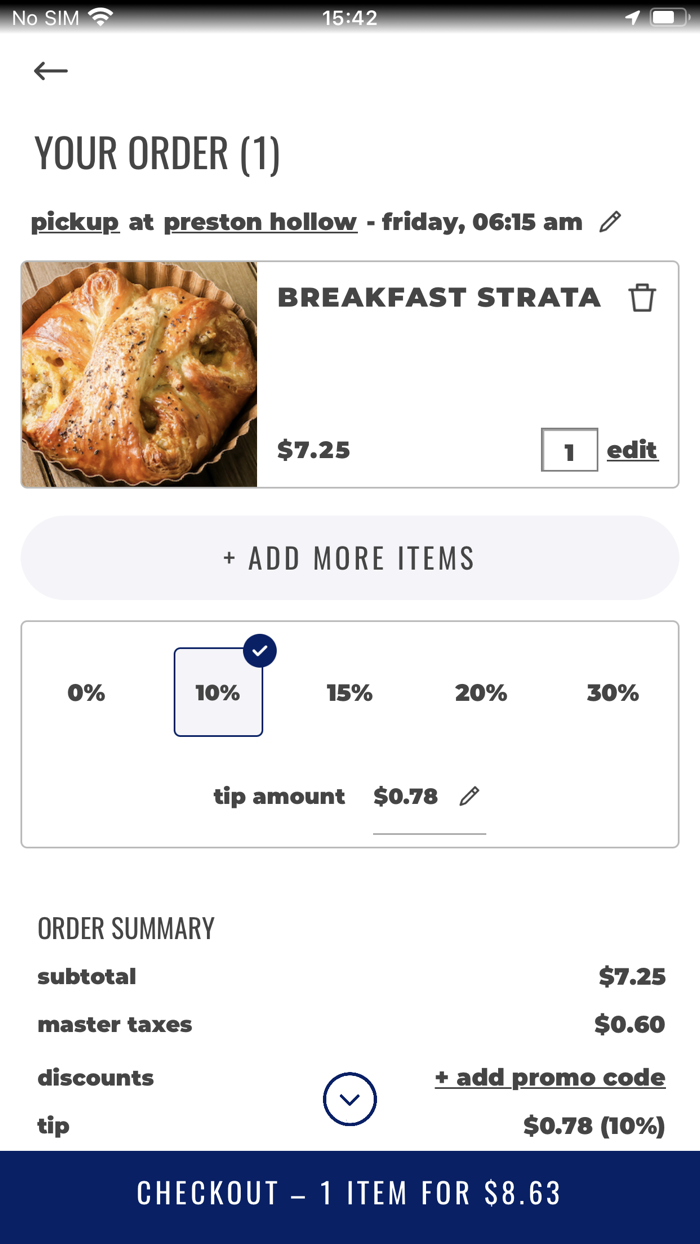Select the 0% tip option
The image size is (700, 1244).
86,693
